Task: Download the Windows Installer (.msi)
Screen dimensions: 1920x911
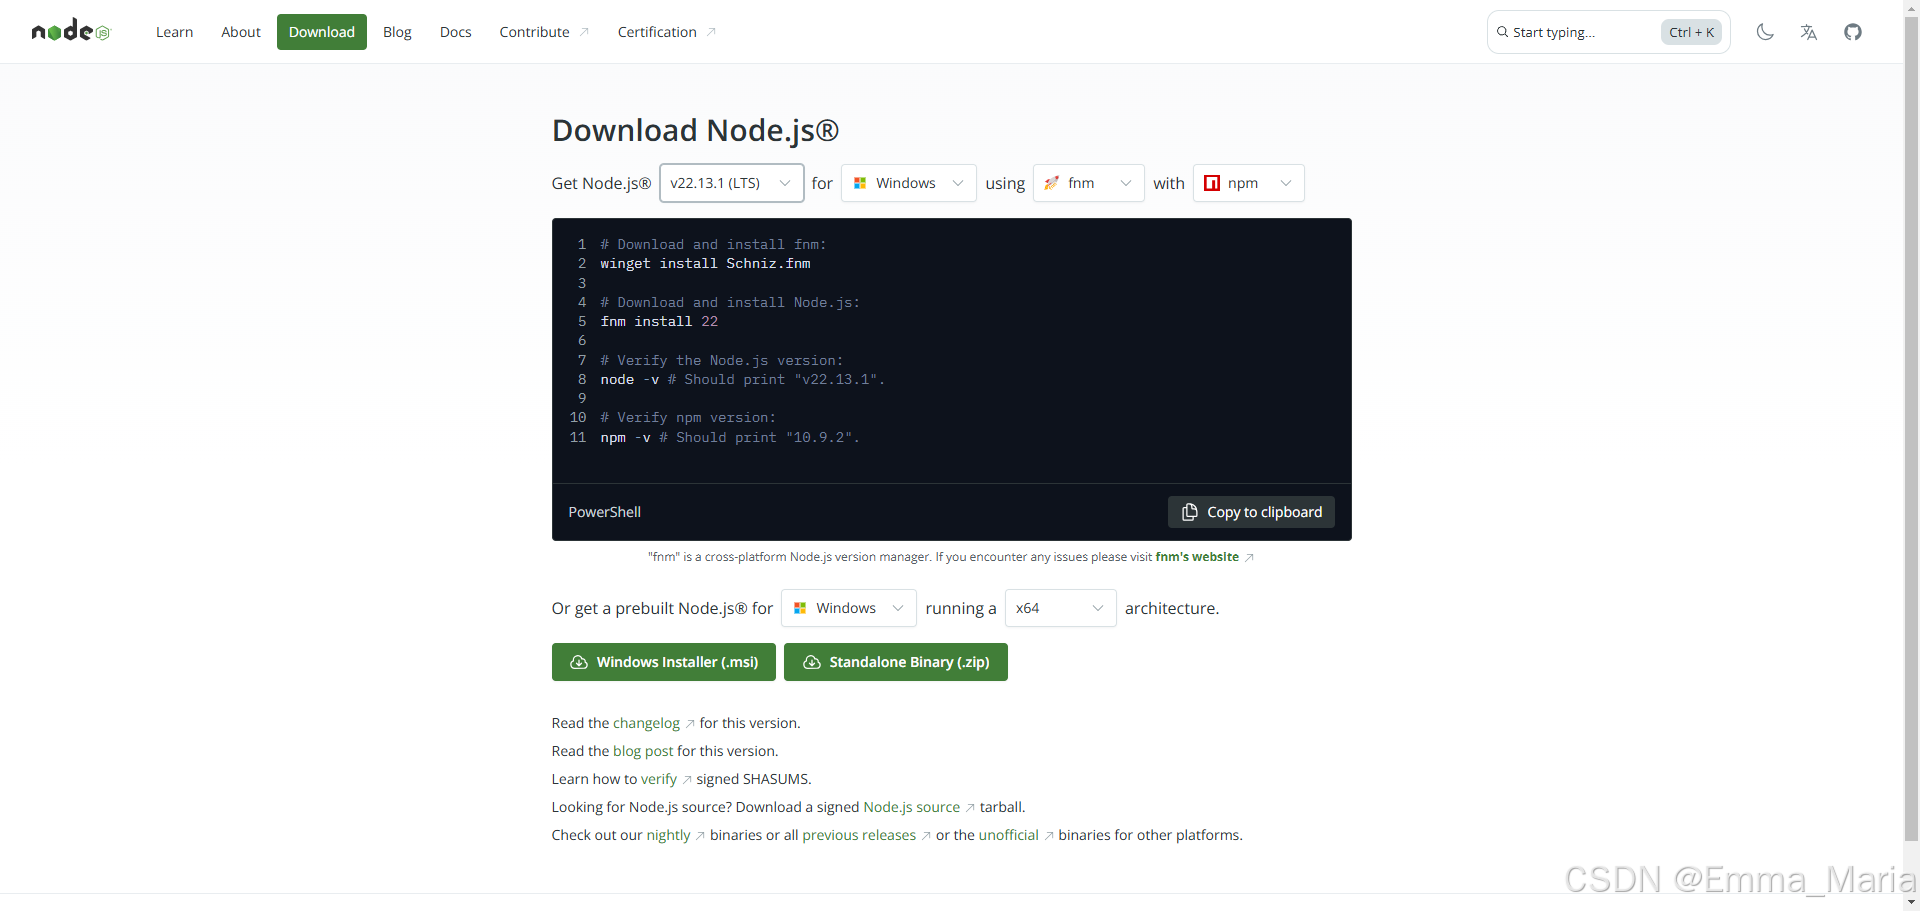Action: (x=664, y=662)
